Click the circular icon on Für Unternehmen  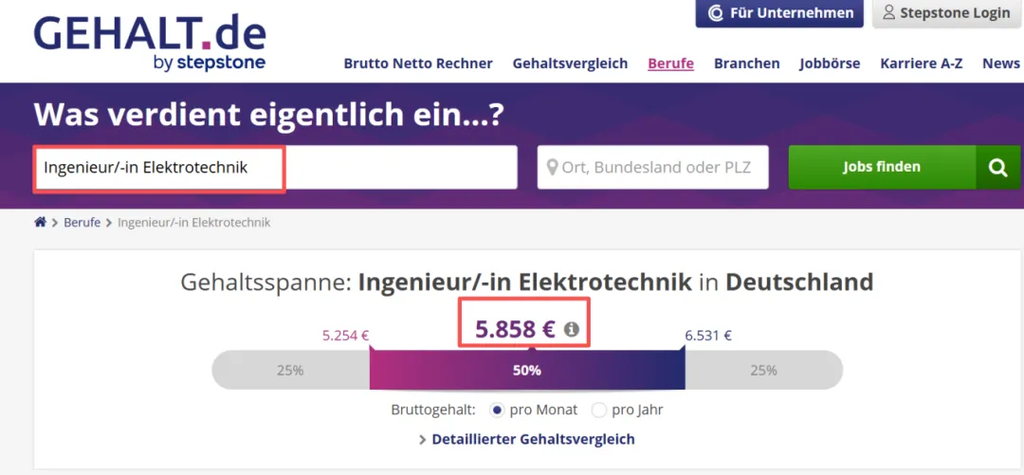[716, 13]
